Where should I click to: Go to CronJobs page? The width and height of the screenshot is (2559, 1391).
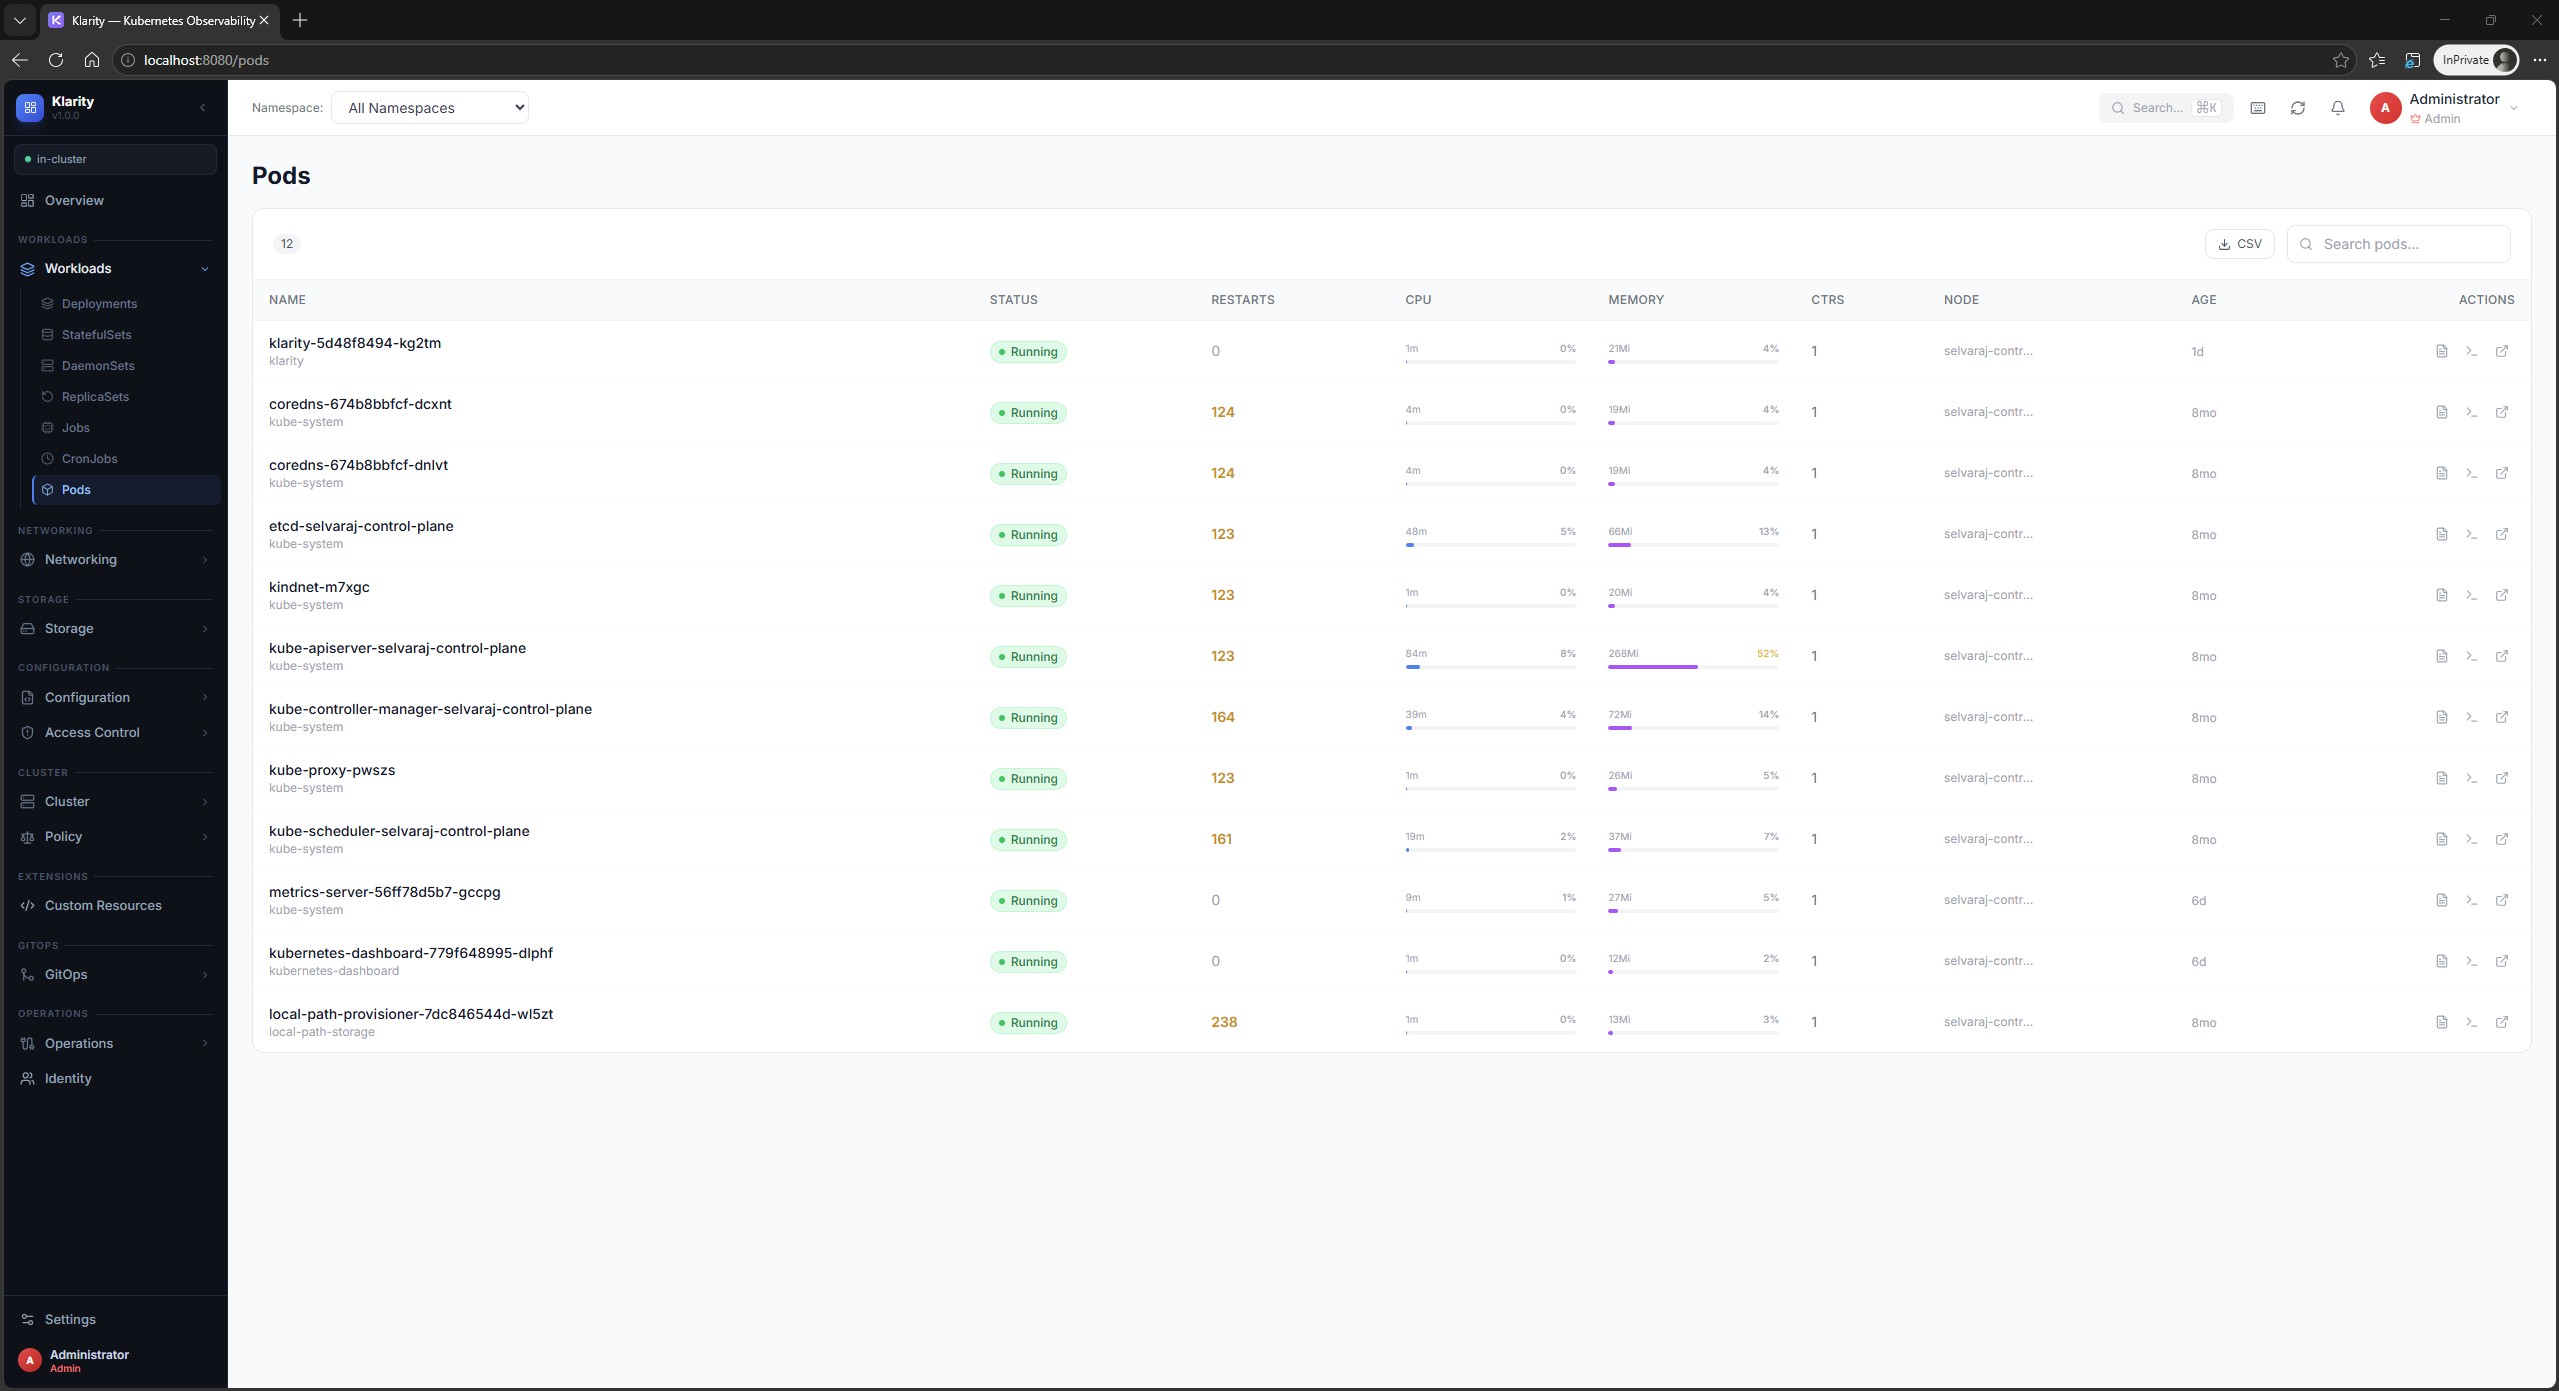(x=126, y=459)
